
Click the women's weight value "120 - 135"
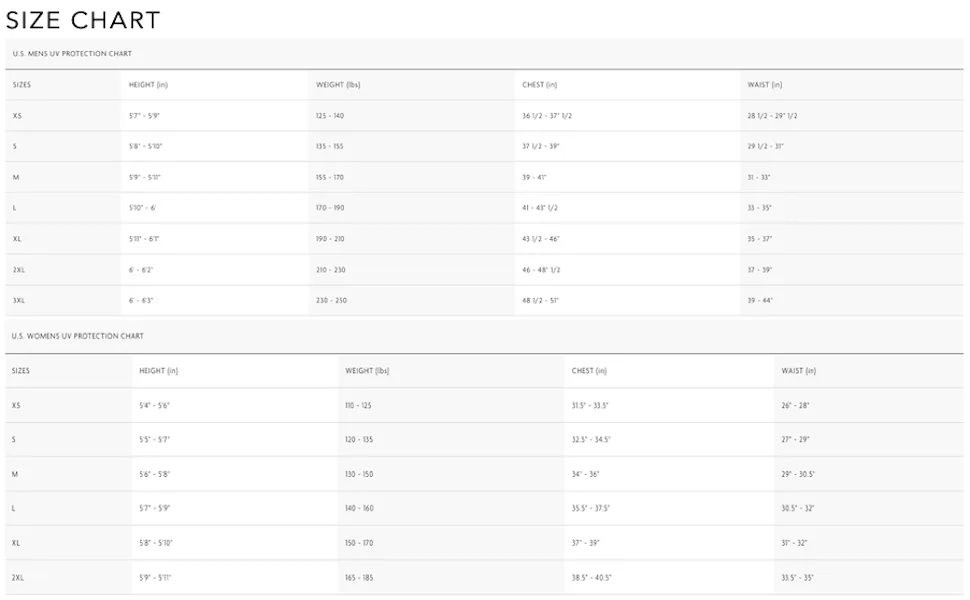359,440
